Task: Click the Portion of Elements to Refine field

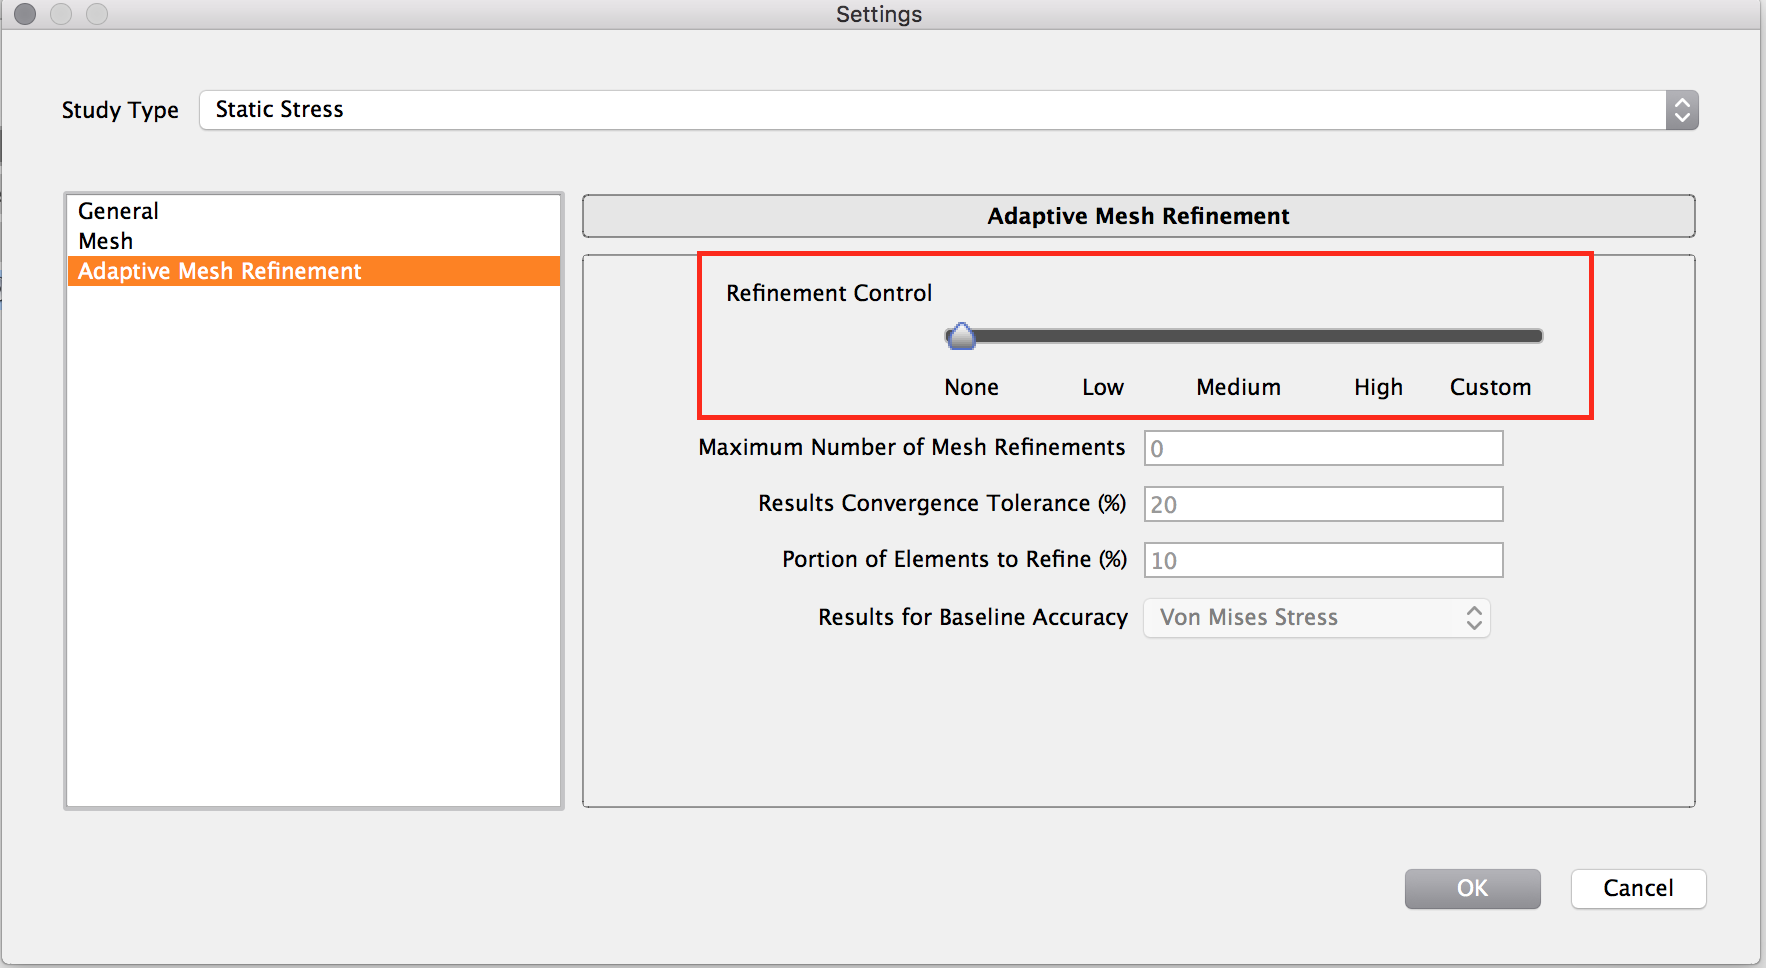Action: [x=1322, y=560]
